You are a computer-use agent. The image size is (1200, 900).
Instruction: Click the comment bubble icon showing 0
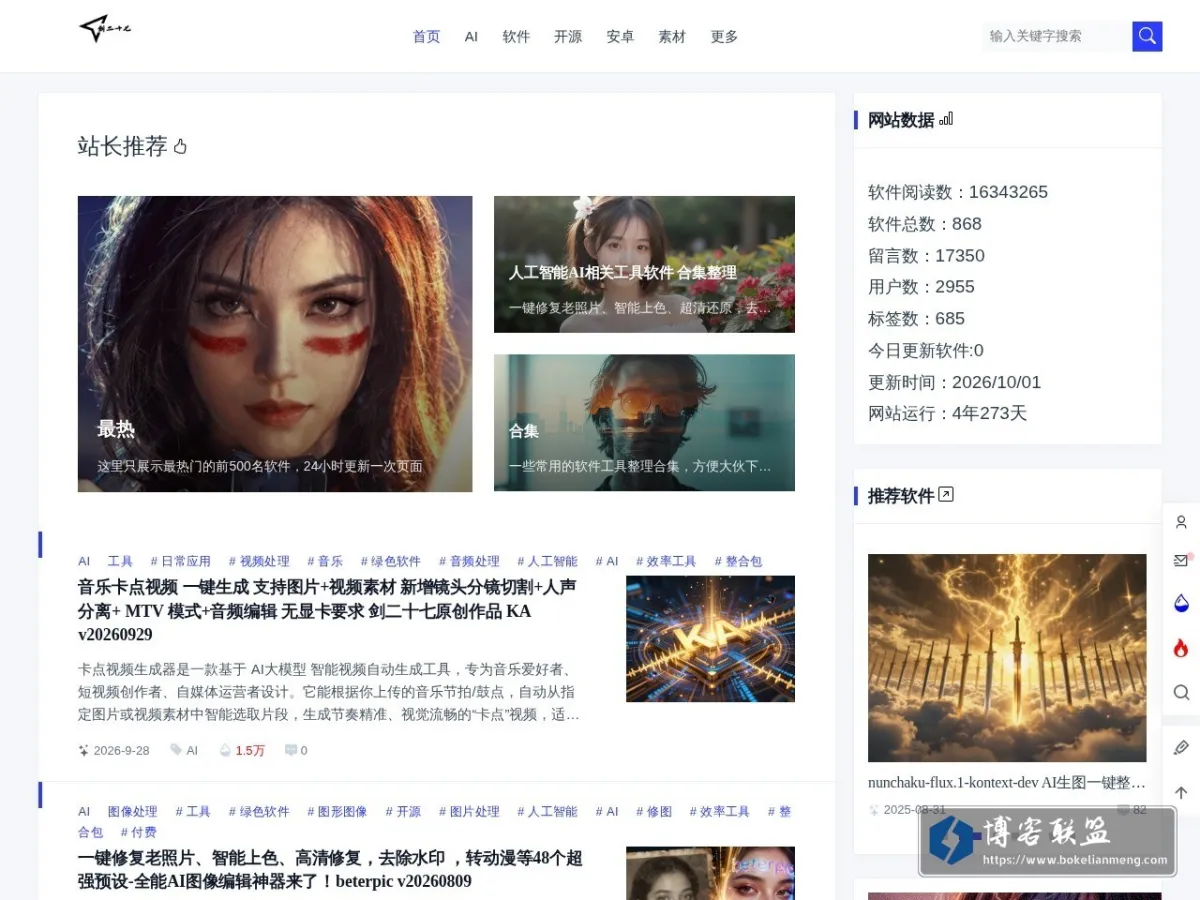coord(290,750)
